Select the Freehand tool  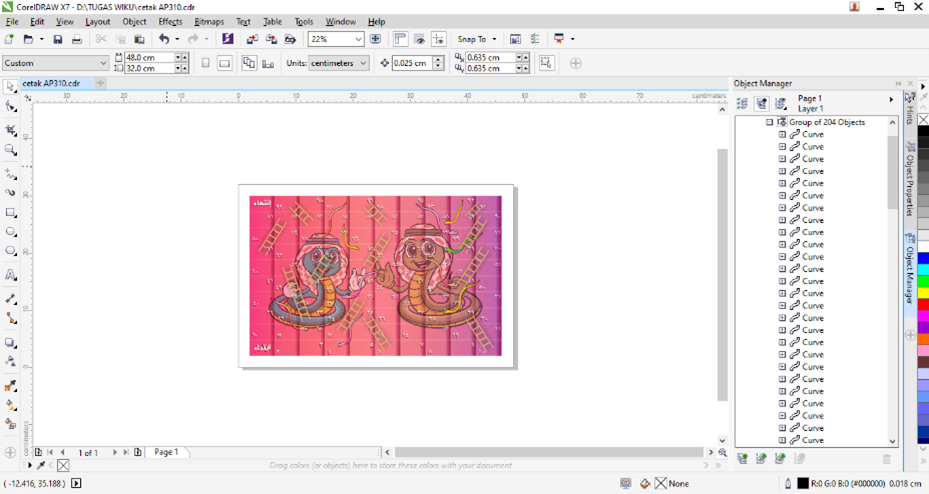10,174
